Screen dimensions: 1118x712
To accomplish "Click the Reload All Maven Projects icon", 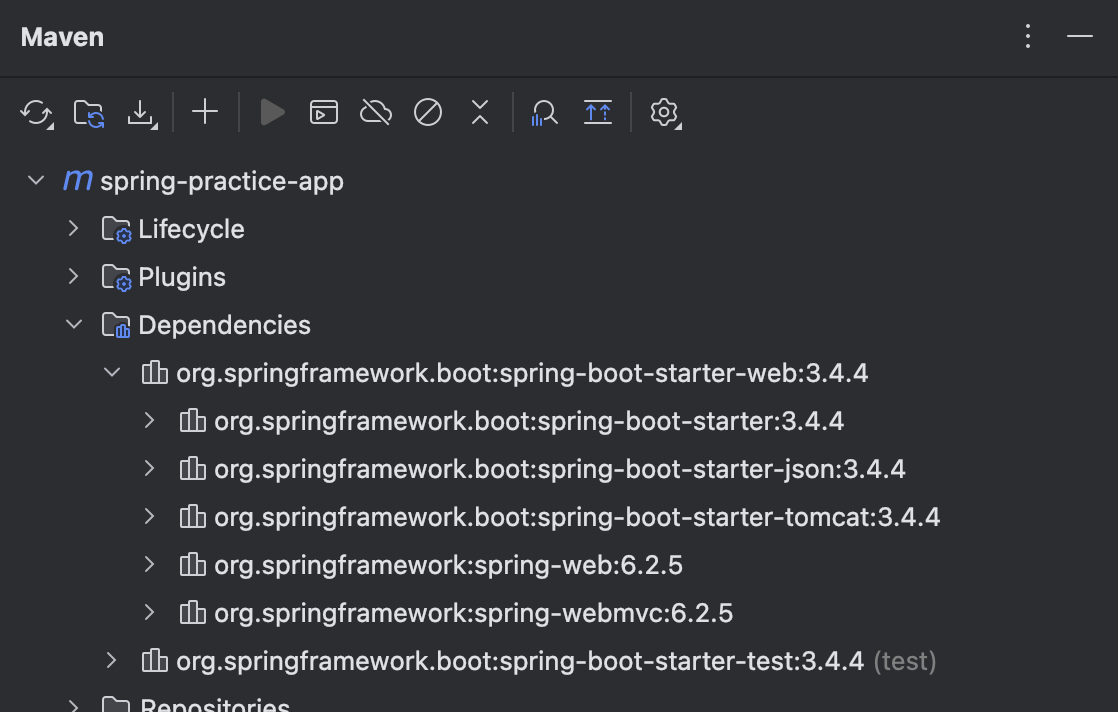I will (x=36, y=112).
